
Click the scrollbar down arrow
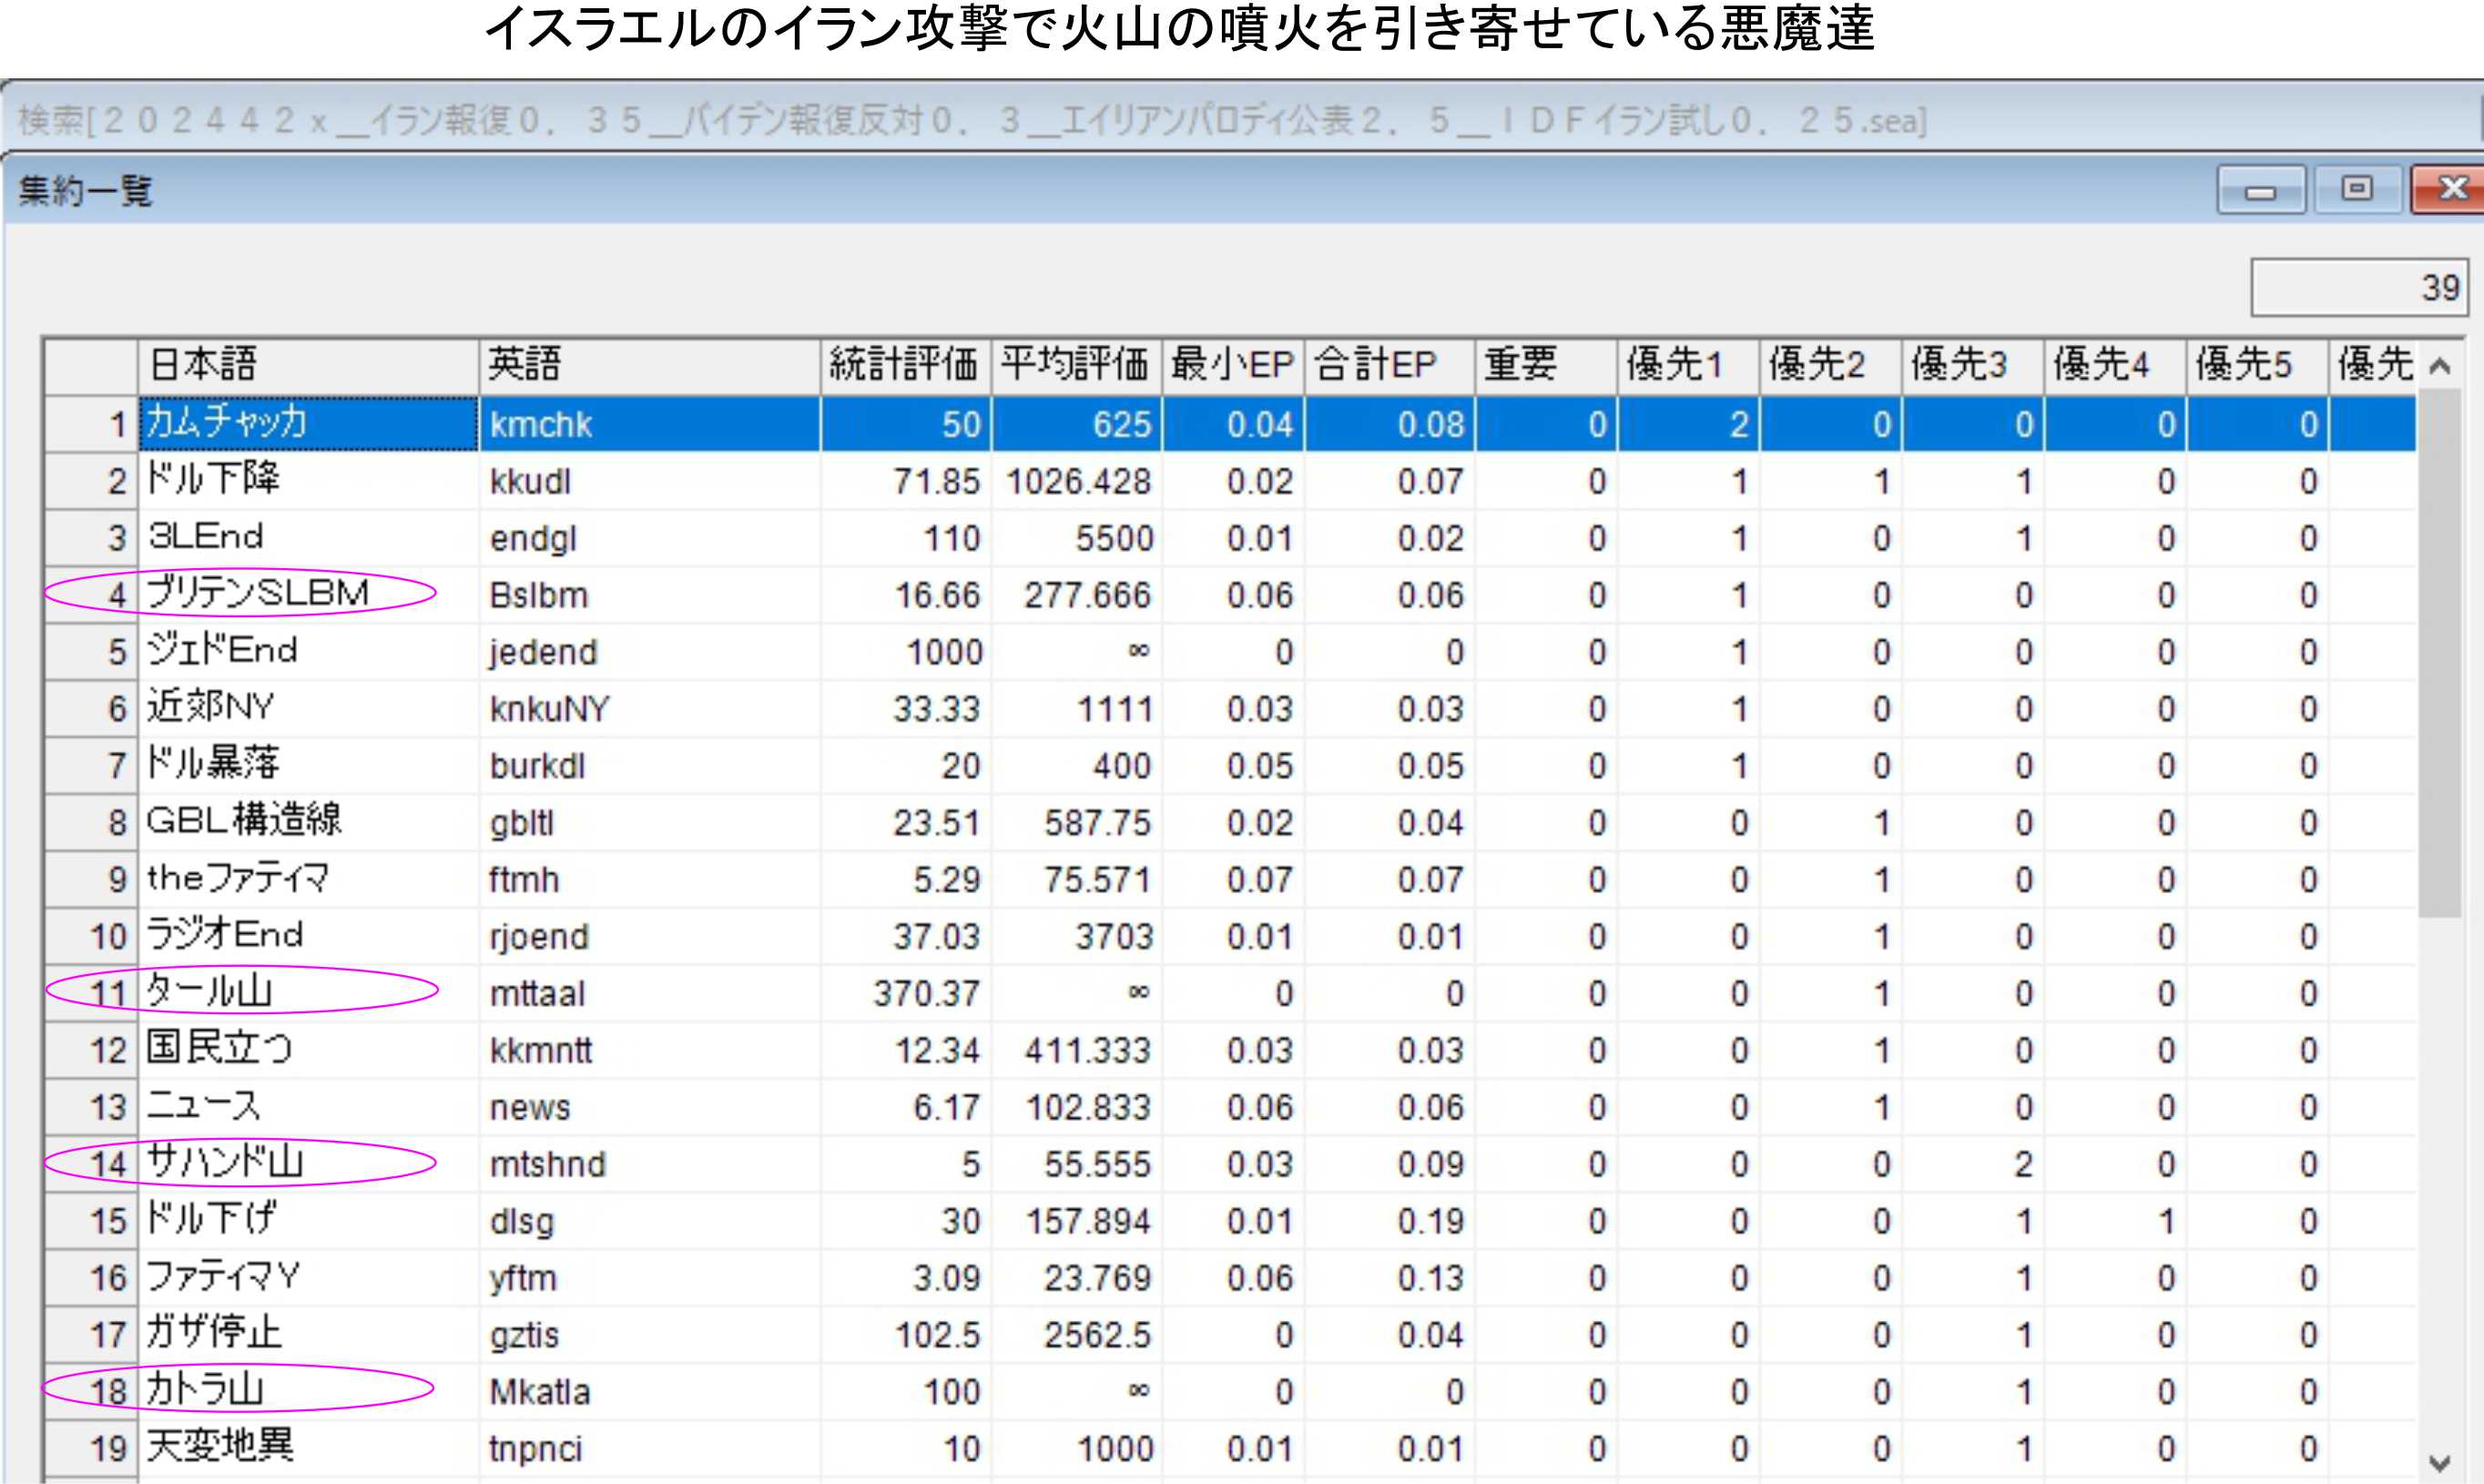click(x=2440, y=1462)
